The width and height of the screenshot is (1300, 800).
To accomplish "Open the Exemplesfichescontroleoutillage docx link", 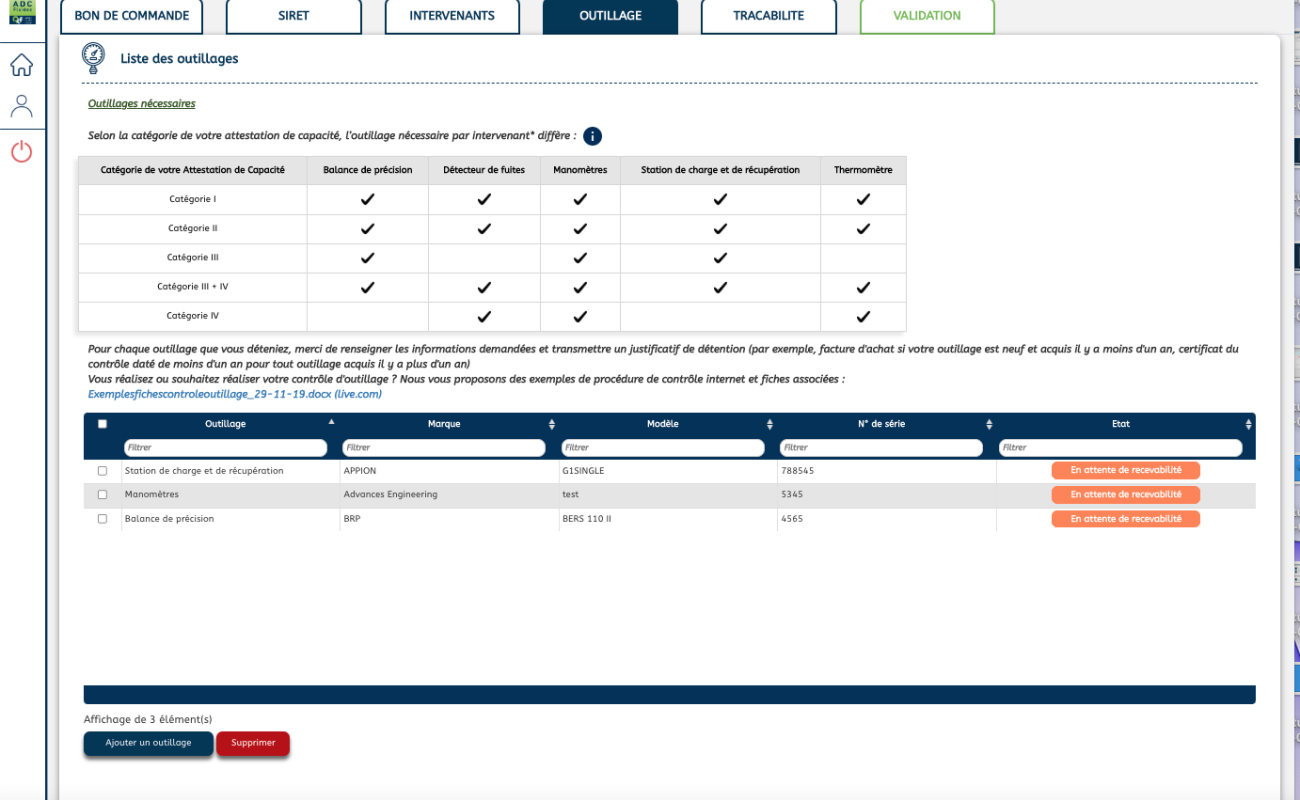I will point(235,394).
